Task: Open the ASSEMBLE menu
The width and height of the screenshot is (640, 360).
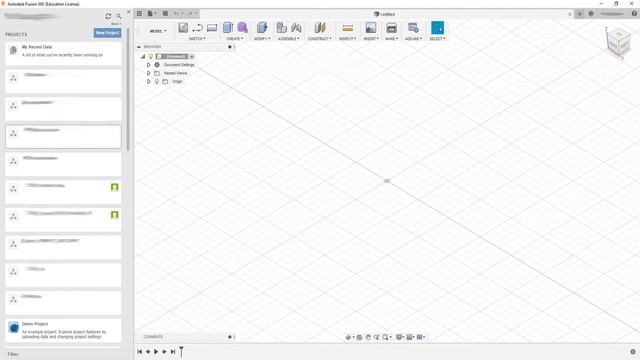Action: (289, 38)
